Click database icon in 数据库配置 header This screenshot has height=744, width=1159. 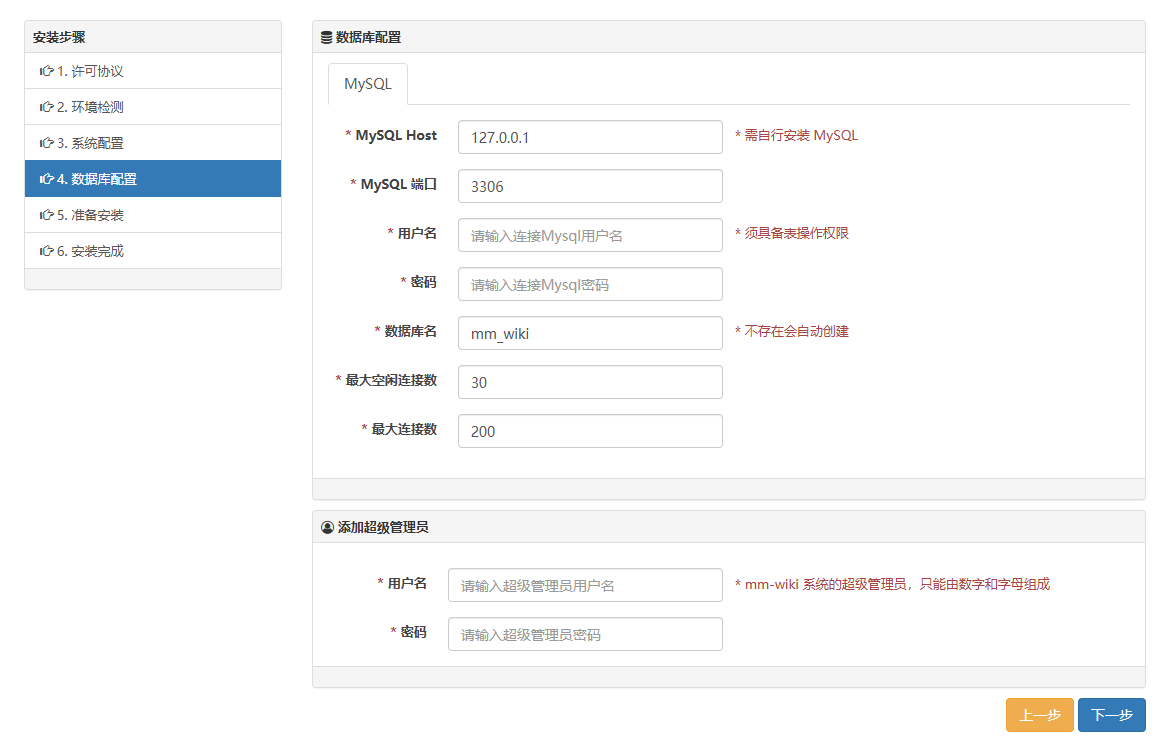coord(326,38)
